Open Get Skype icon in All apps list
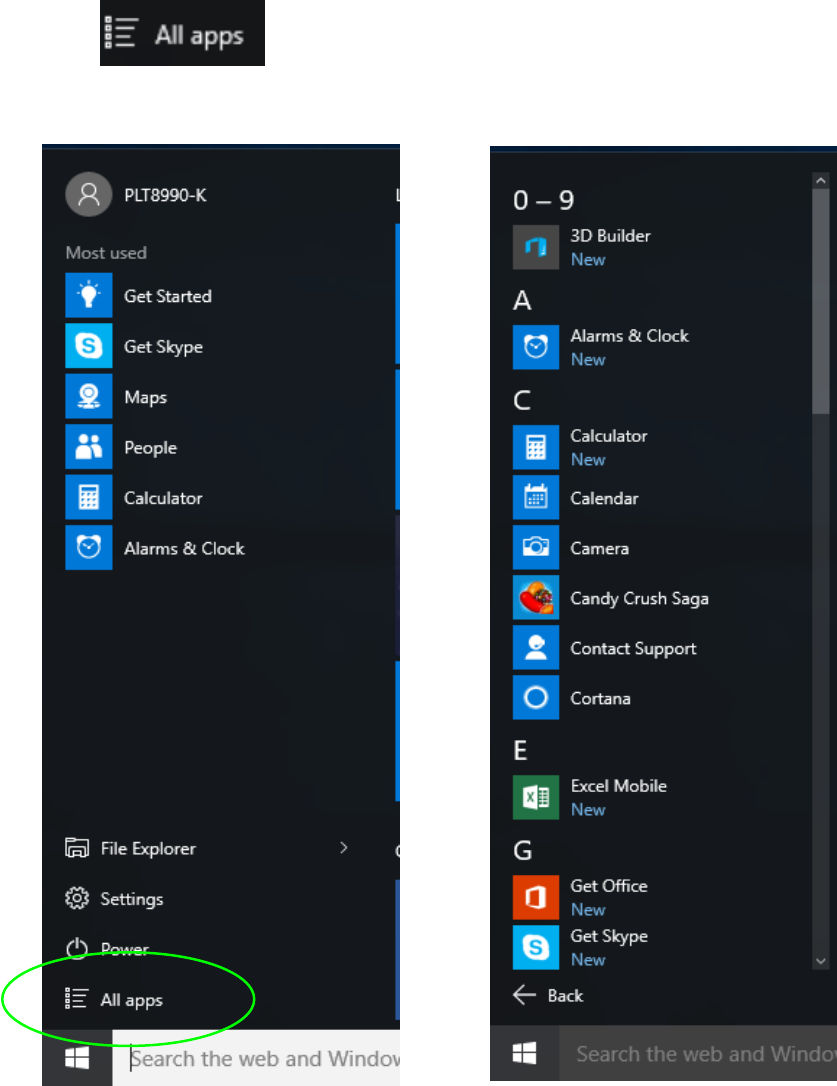This screenshot has width=837, height=1086. point(536,947)
